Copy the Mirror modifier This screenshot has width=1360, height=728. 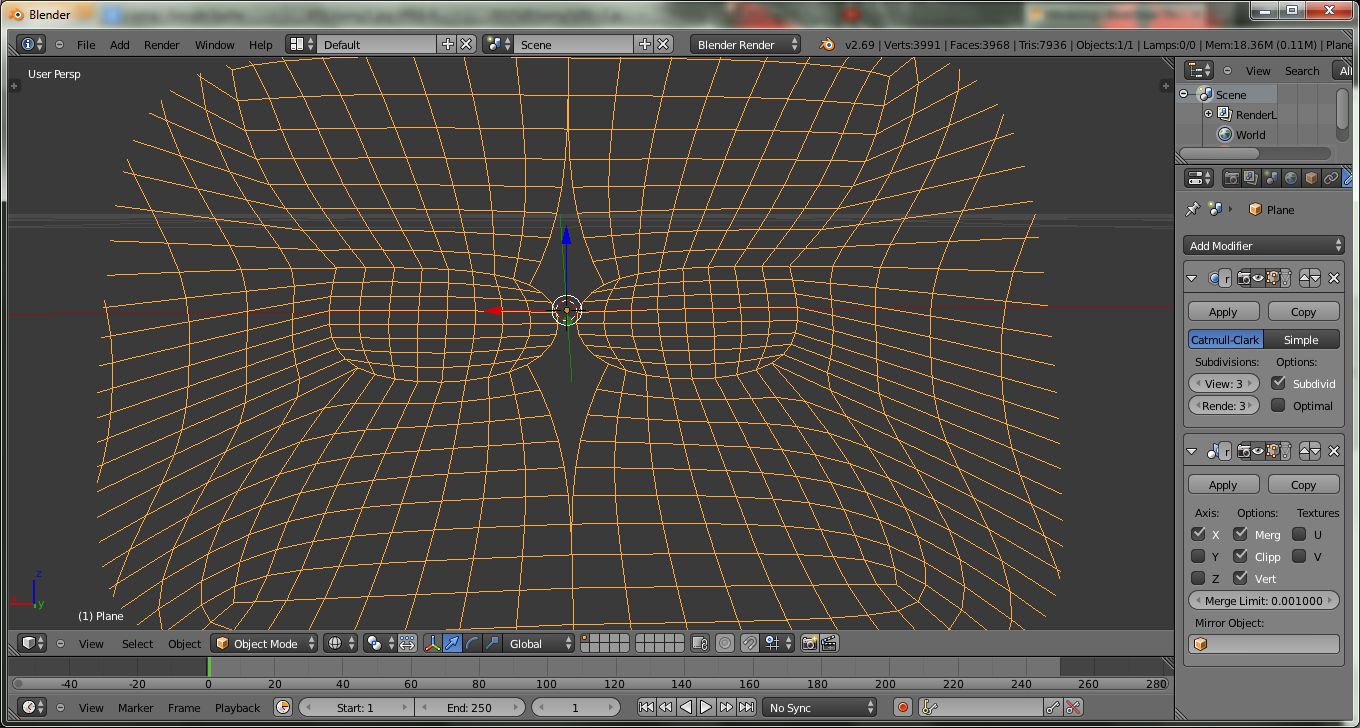pyautogui.click(x=1303, y=485)
